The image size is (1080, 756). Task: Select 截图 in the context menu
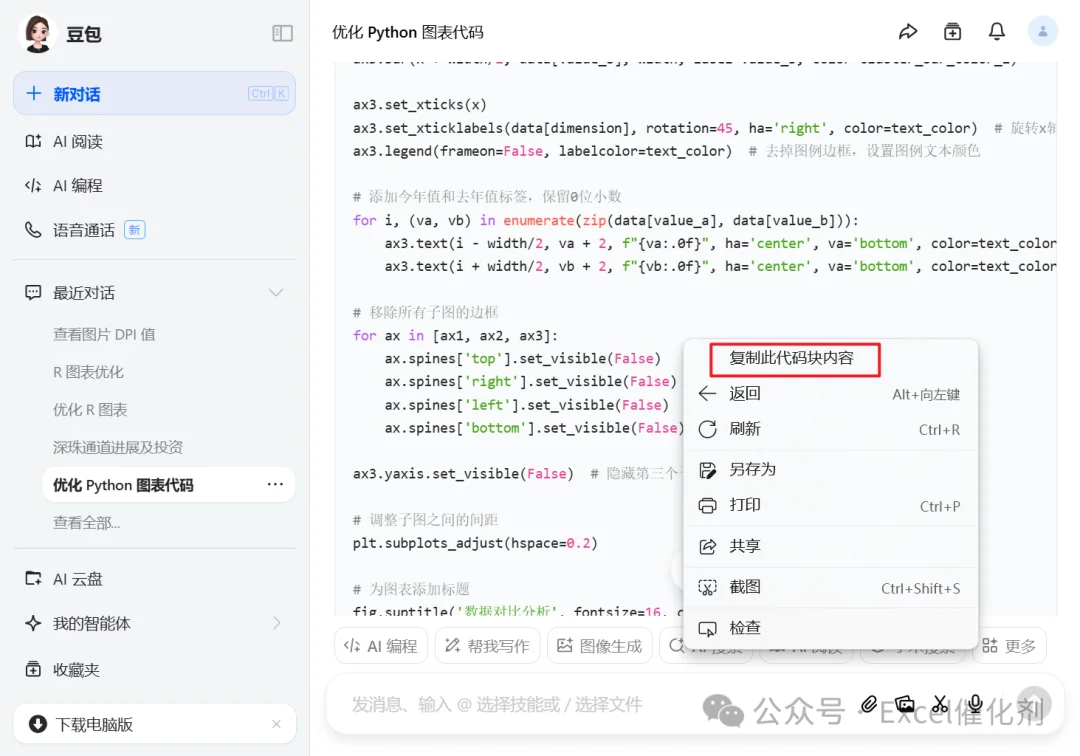coord(831,587)
